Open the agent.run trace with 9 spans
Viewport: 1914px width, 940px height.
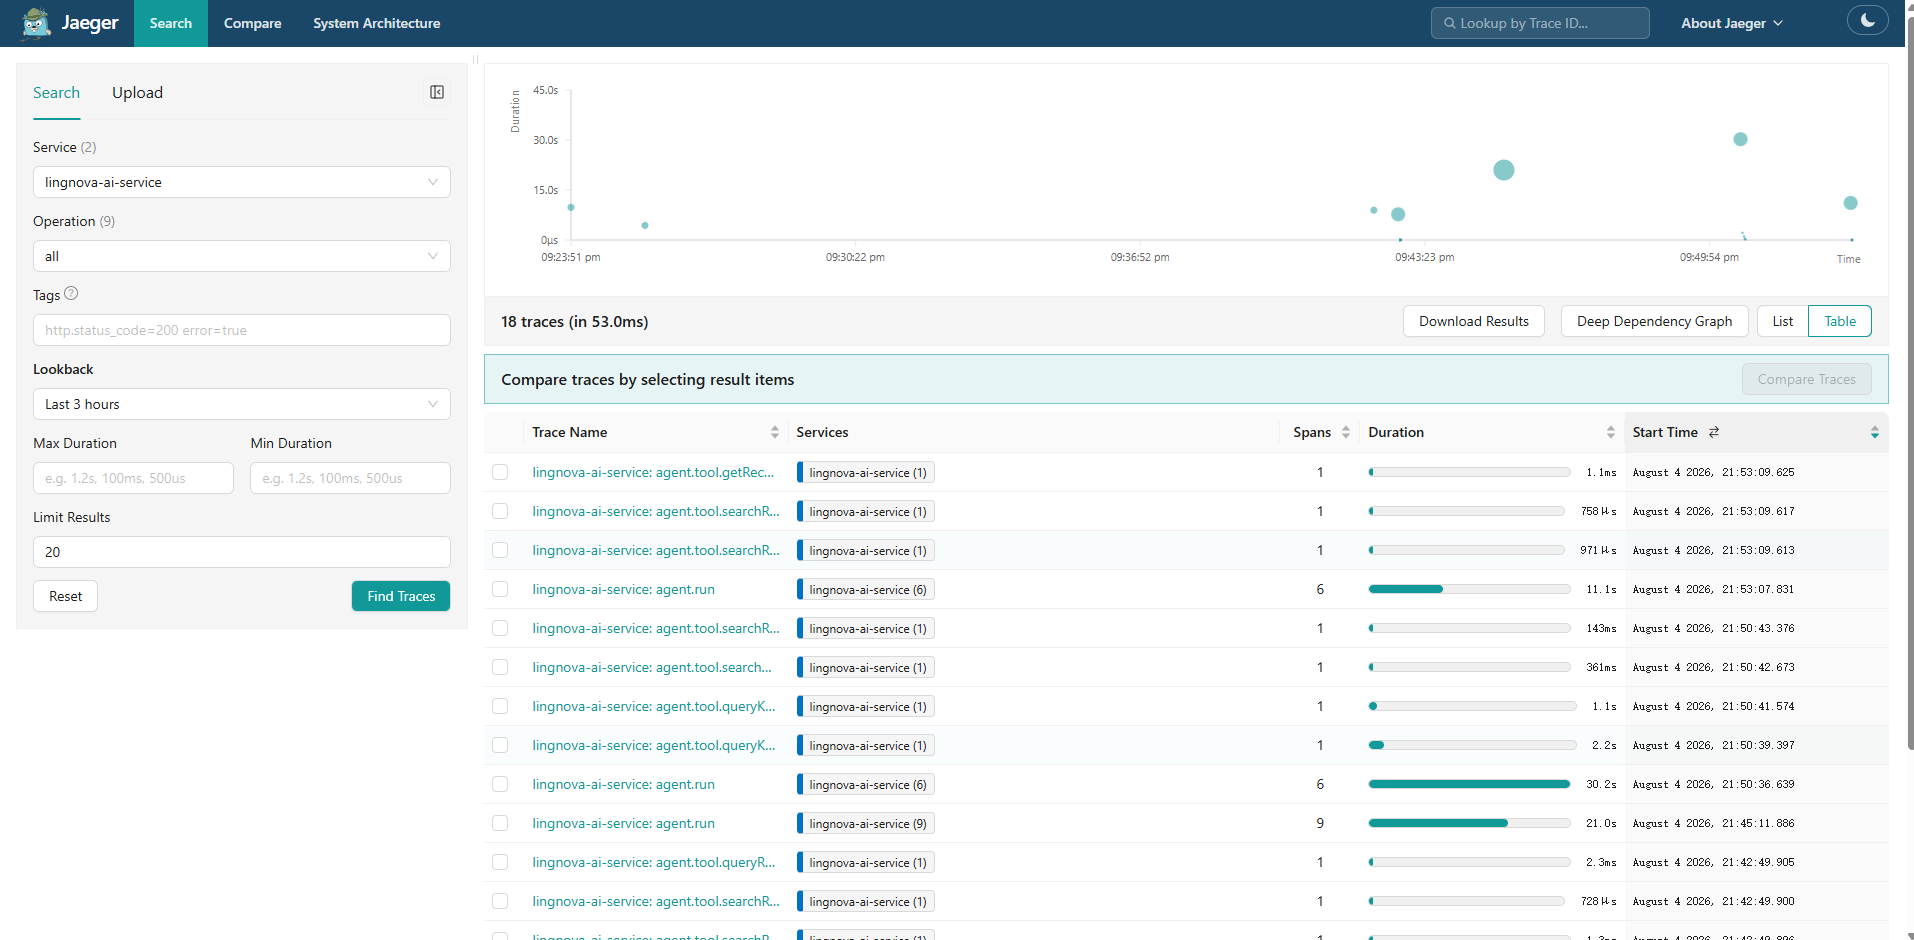pyautogui.click(x=623, y=823)
